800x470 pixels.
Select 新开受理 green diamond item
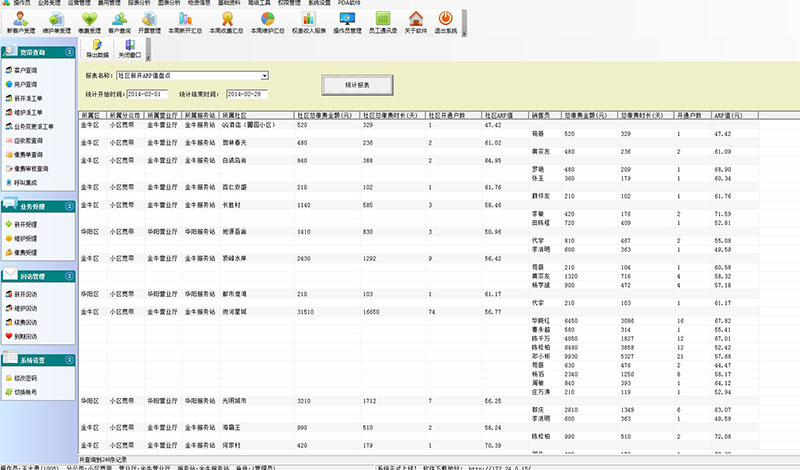[21, 225]
